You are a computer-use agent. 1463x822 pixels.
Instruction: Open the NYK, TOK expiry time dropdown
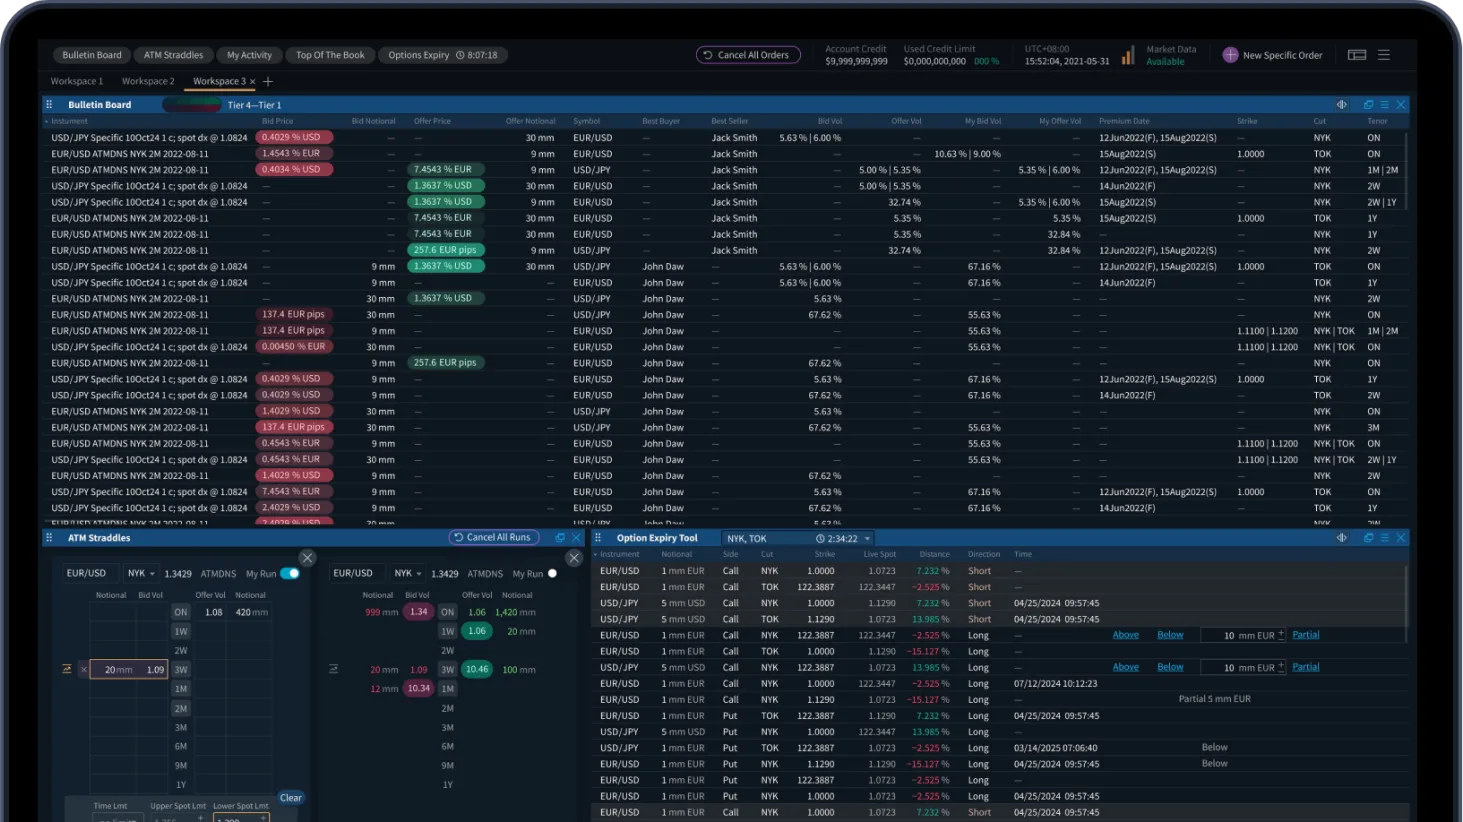click(x=866, y=538)
